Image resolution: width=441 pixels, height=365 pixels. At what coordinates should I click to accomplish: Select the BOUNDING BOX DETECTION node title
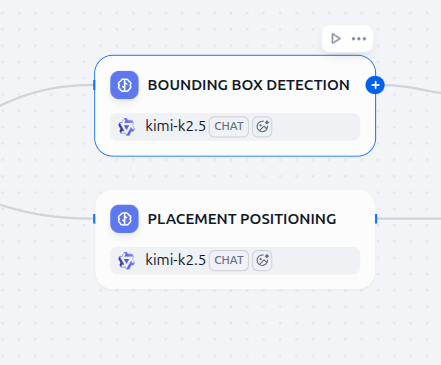[249, 85]
